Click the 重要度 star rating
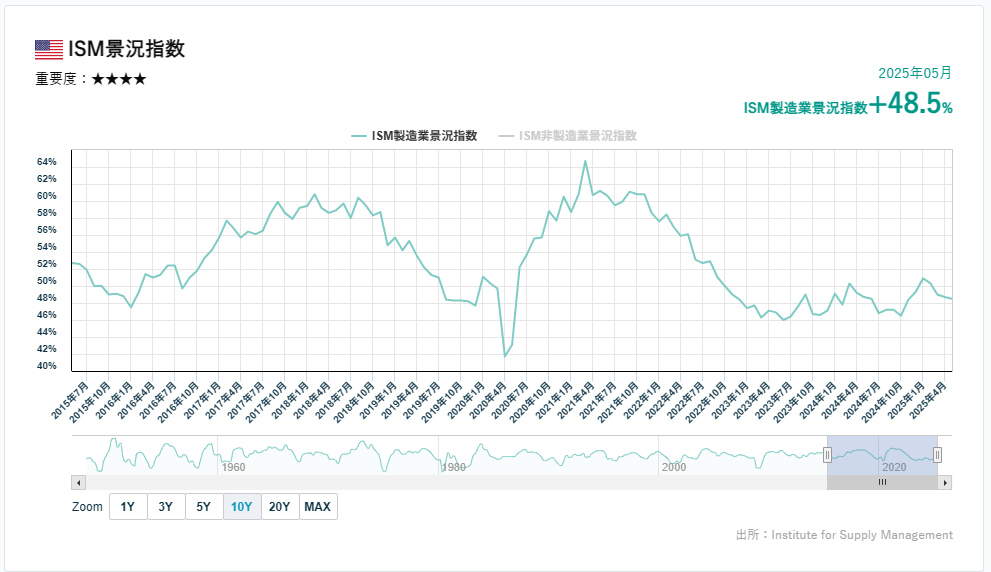The width and height of the screenshot is (991, 572). pos(119,79)
